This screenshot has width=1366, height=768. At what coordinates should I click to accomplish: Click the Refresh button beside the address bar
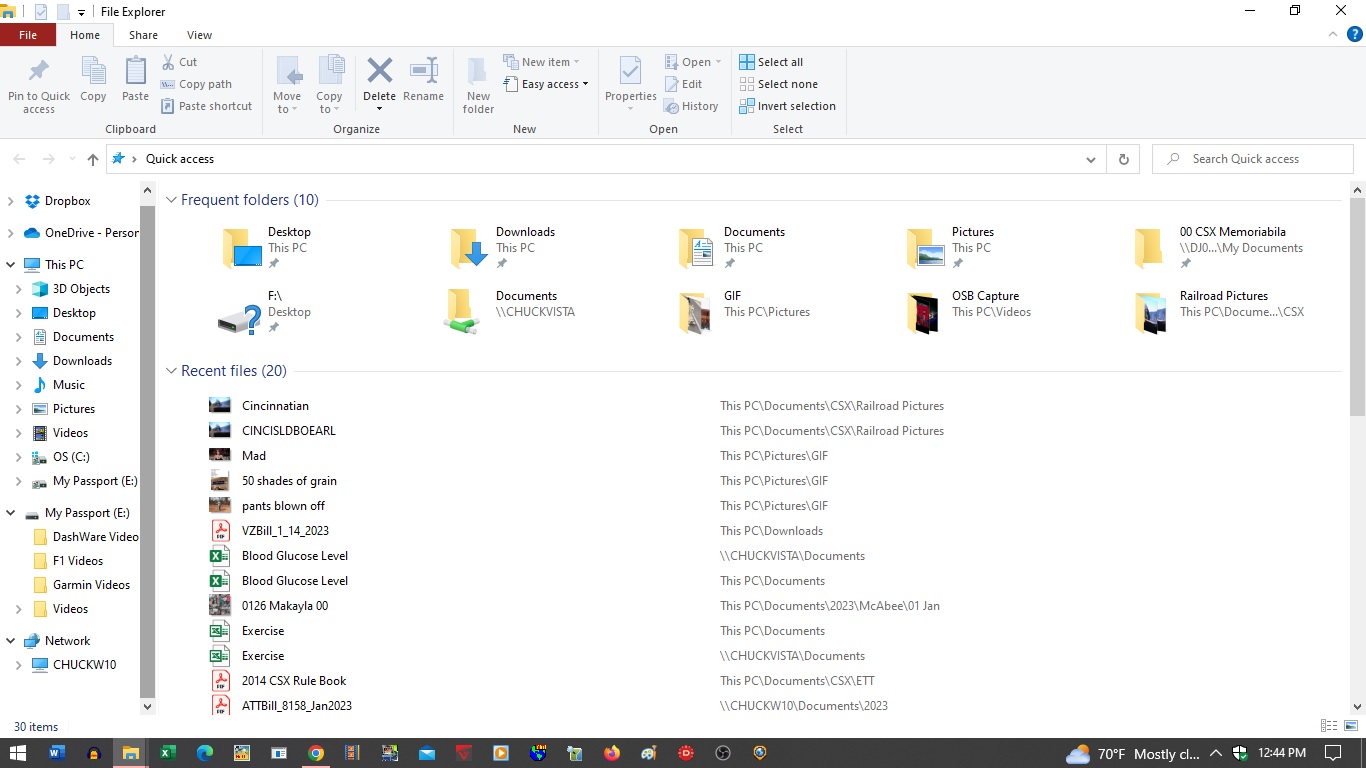coord(1123,159)
